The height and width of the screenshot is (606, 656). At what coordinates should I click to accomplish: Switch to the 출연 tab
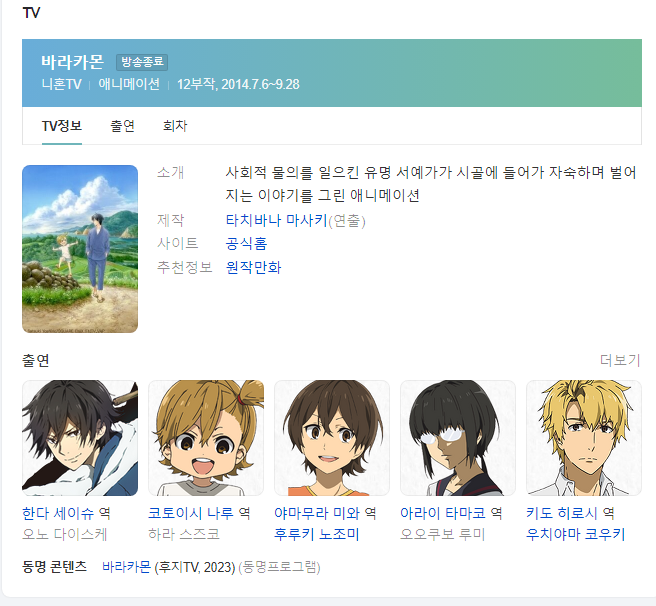click(122, 126)
